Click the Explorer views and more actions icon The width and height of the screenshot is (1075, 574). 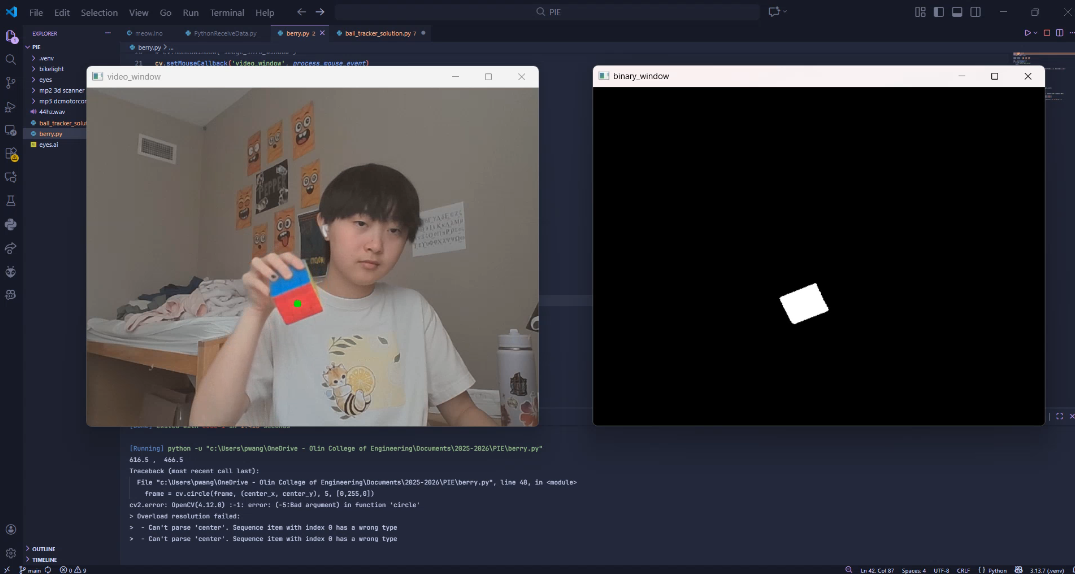click(x=108, y=33)
